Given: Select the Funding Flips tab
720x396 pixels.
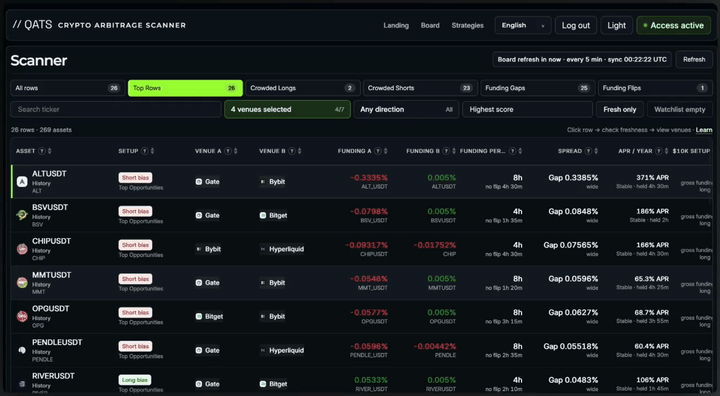Looking at the screenshot, I should [655, 88].
